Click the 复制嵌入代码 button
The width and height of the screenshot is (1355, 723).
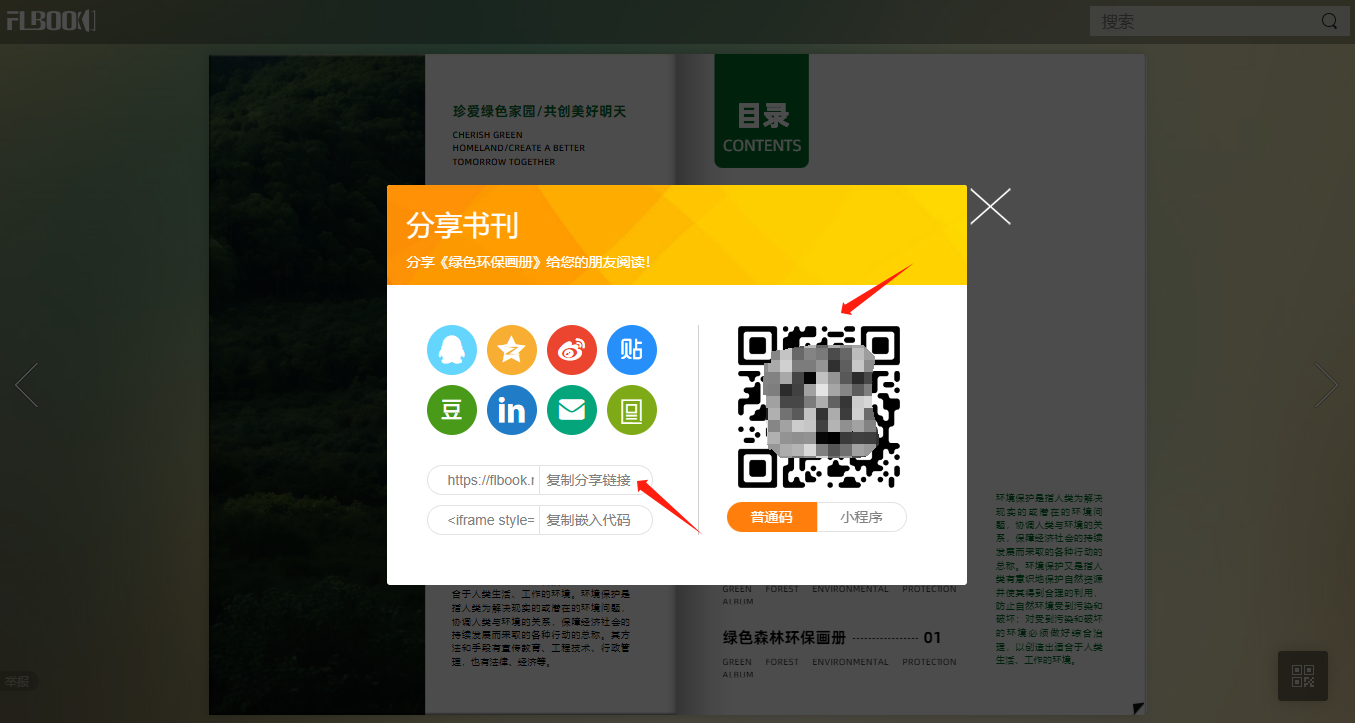595,520
